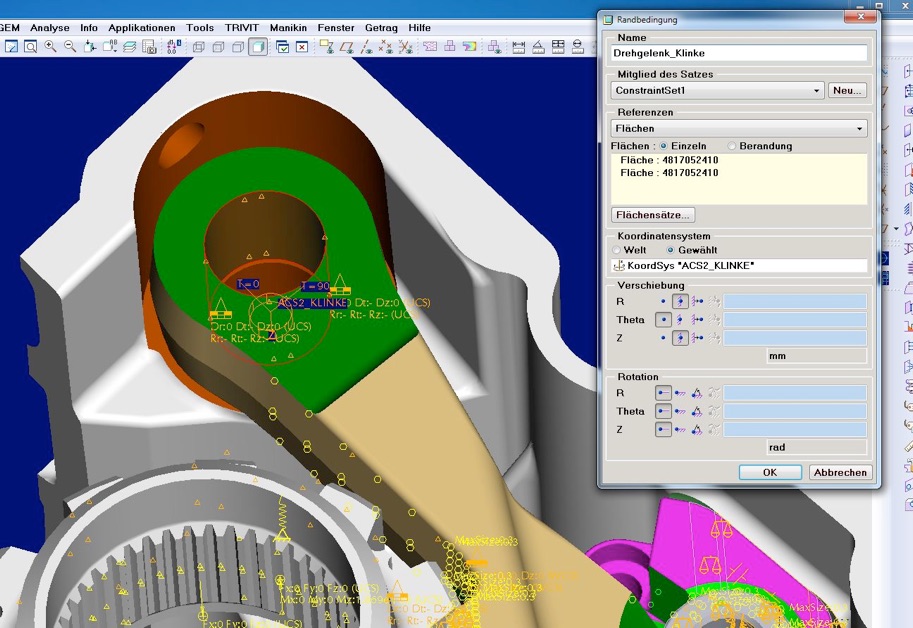Viewport: 913px width, 628px height.
Task: Toggle prescribed rotation for Rotation Theta
Action: coord(697,411)
